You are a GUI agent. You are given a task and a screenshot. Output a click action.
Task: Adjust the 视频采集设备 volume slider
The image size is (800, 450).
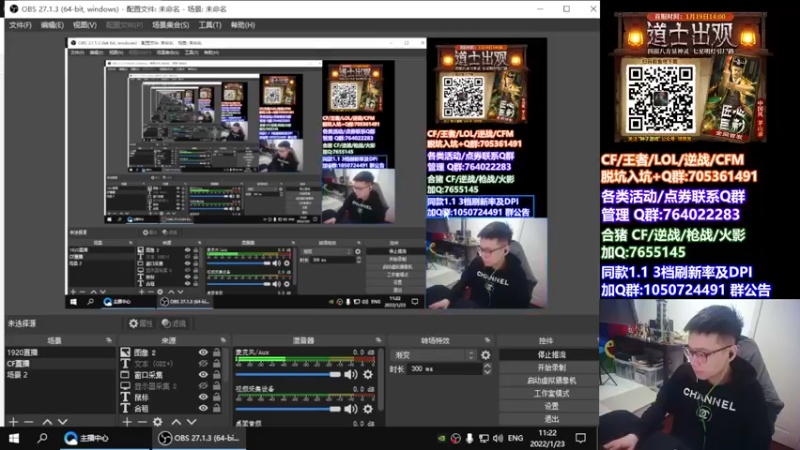[288, 409]
